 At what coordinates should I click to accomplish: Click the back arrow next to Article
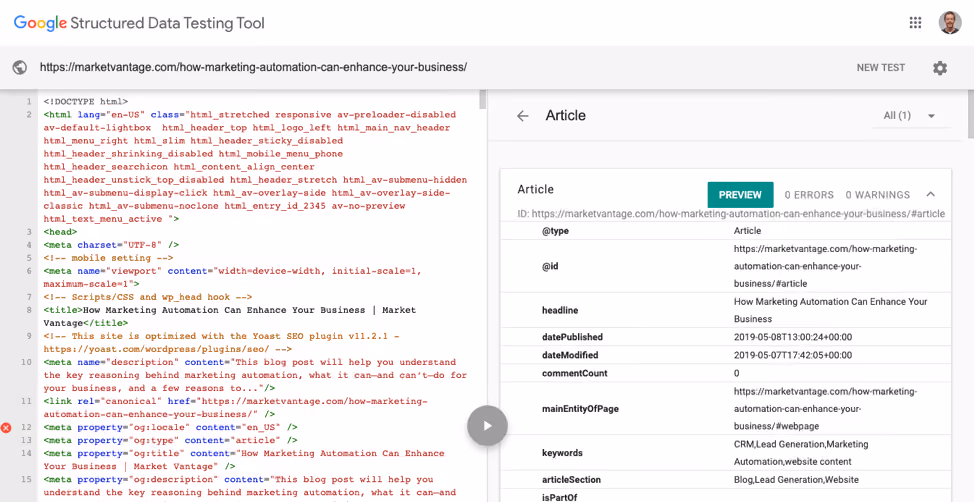[x=523, y=116]
